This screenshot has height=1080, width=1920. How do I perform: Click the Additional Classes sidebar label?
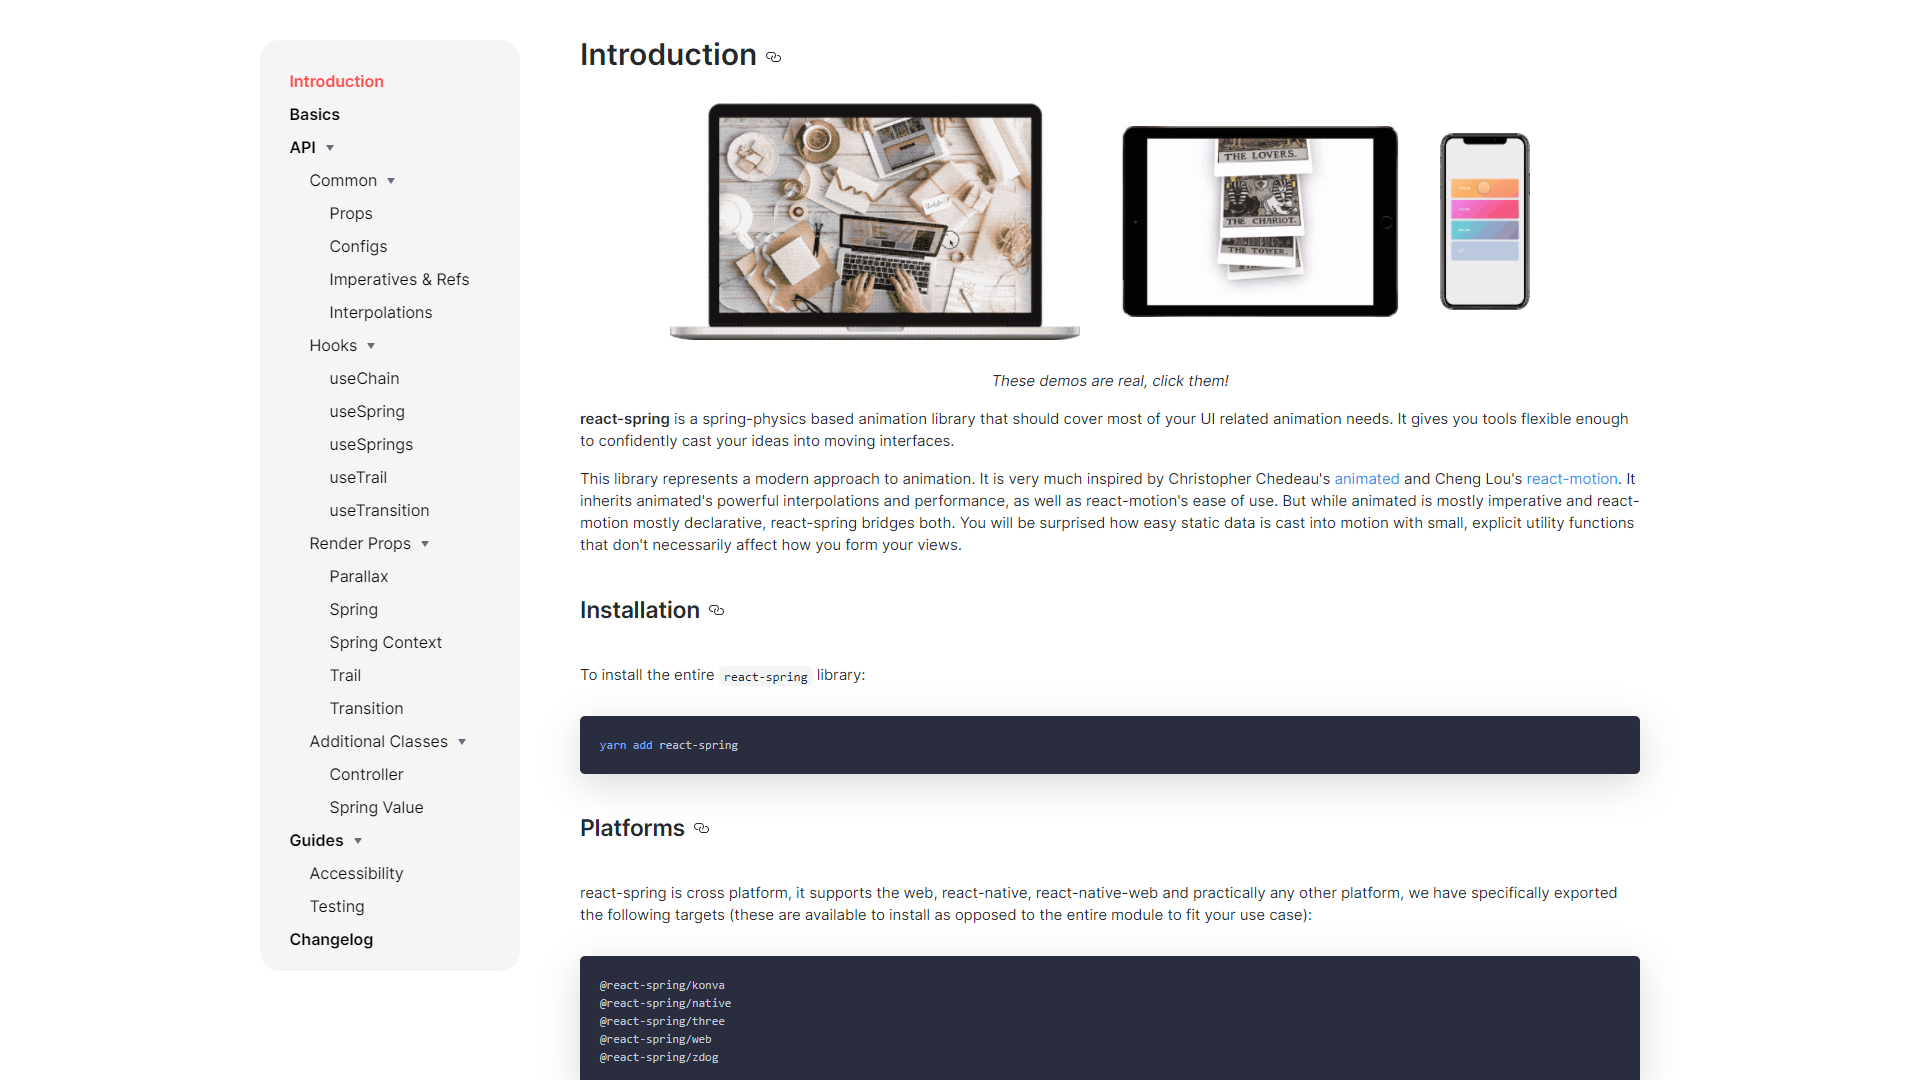pos(379,741)
